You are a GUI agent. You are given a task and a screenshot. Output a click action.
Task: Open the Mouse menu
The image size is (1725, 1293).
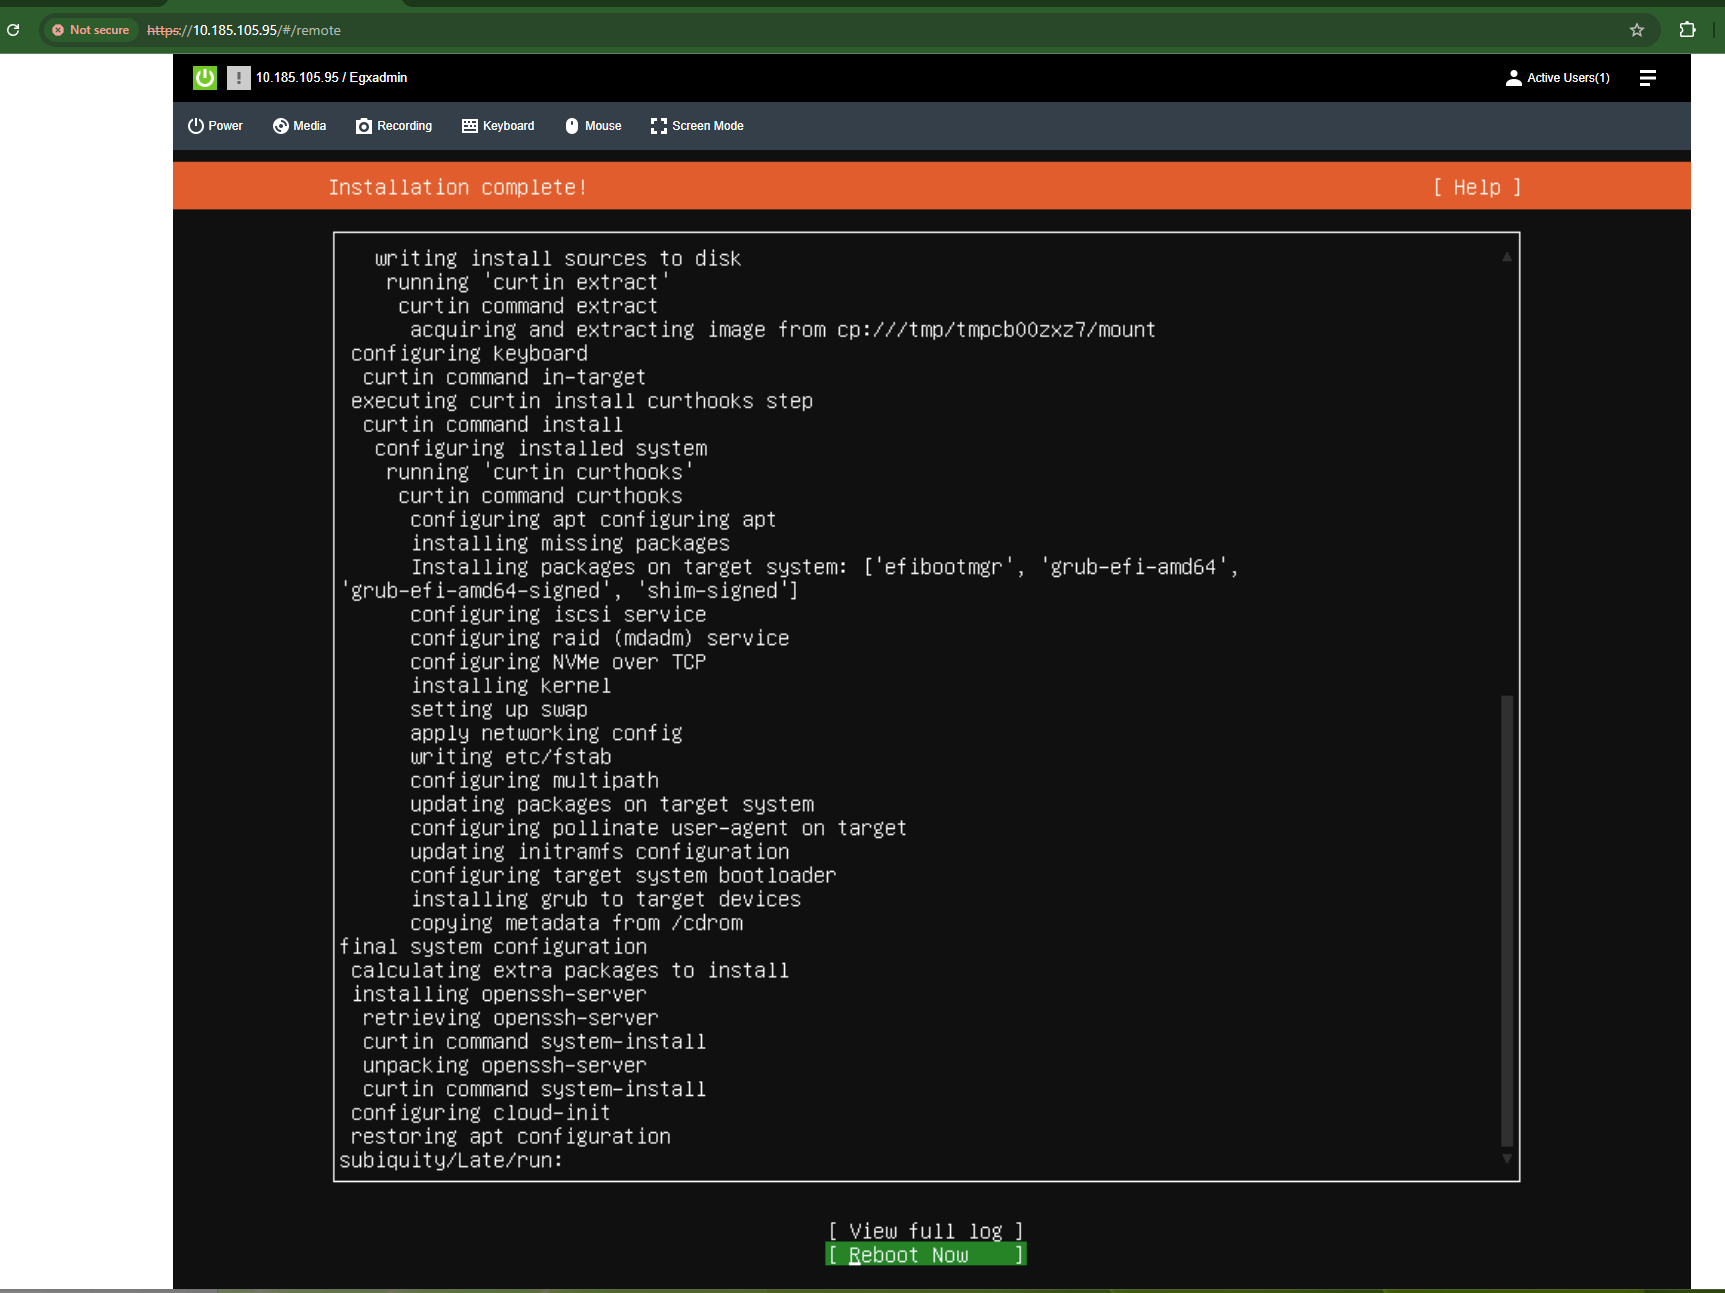[x=593, y=126]
